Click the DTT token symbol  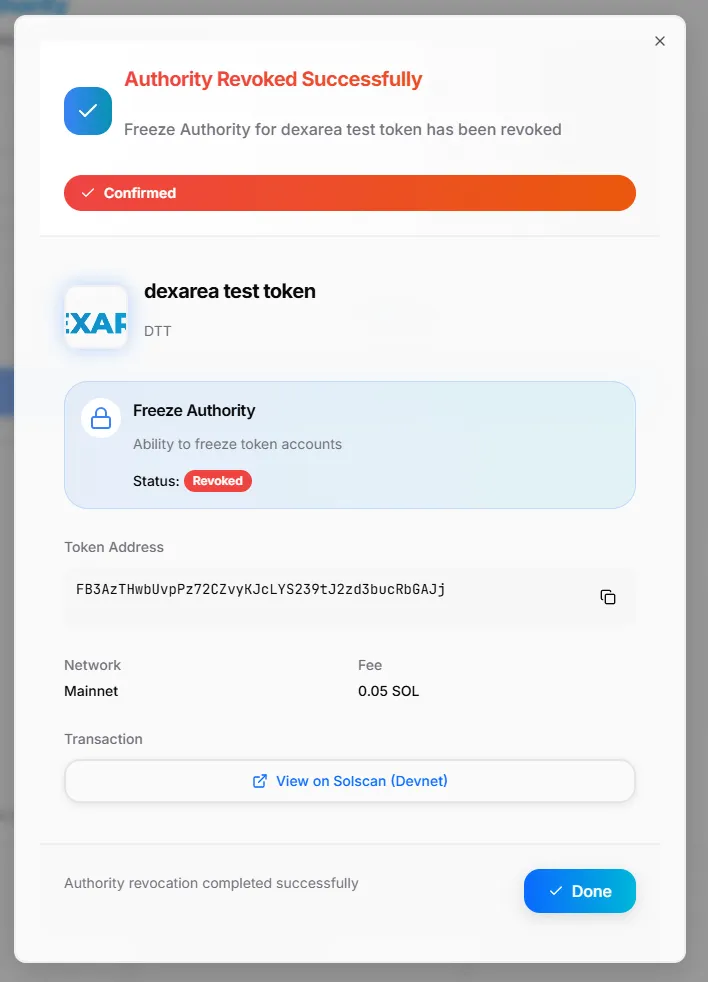tap(158, 331)
